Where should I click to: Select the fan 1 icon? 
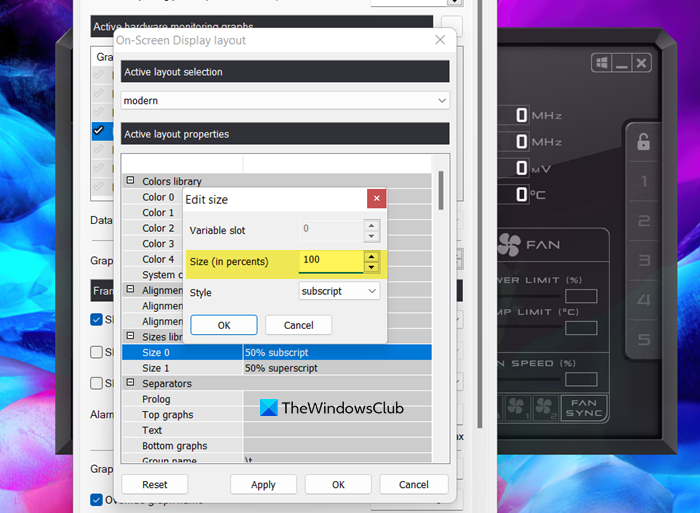pos(516,407)
